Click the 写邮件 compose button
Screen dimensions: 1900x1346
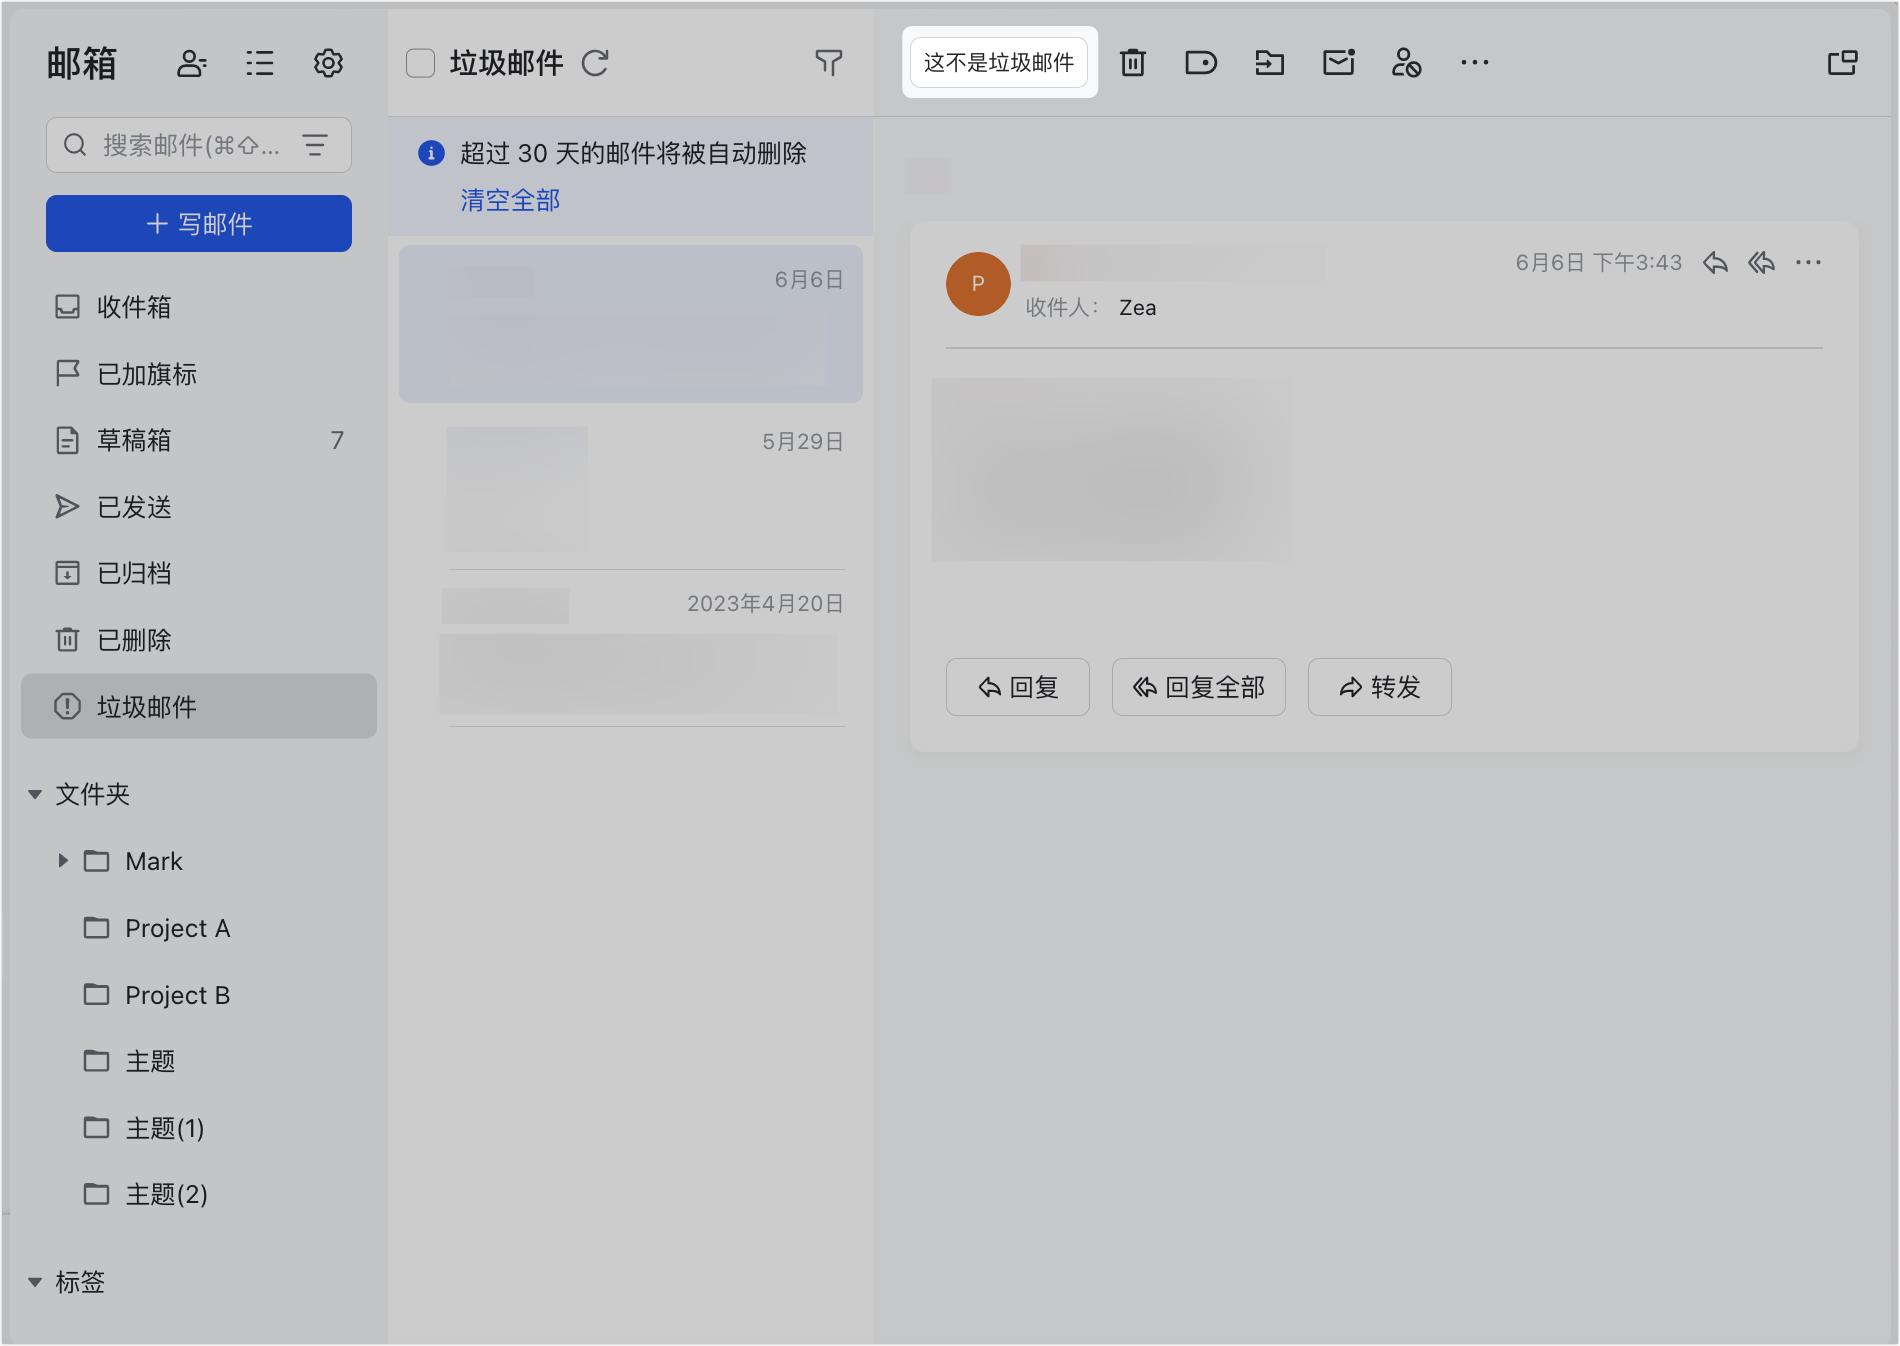199,224
